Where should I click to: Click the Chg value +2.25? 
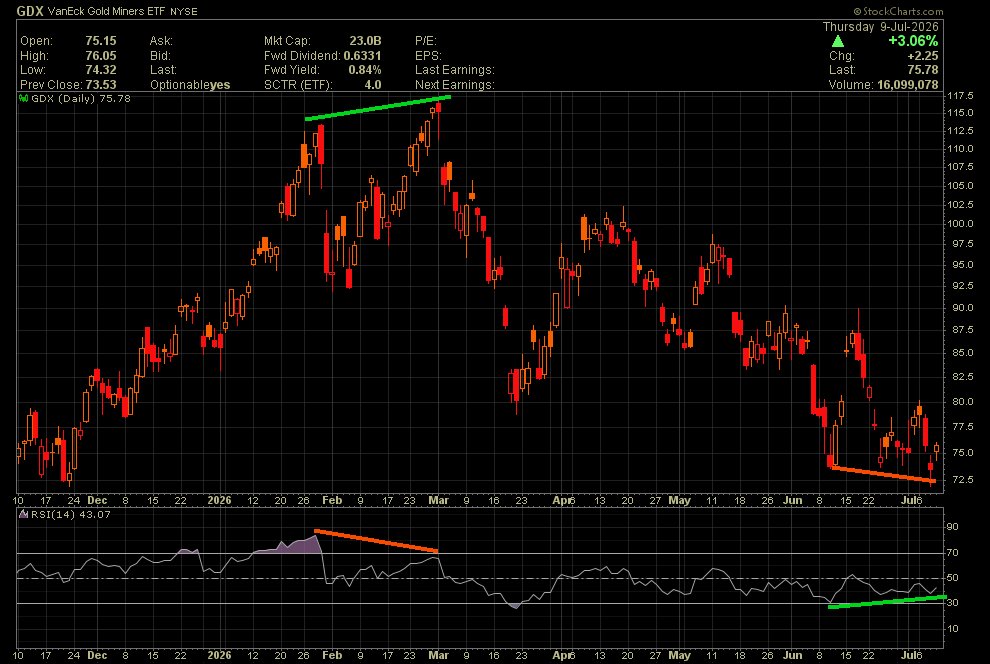[923, 56]
